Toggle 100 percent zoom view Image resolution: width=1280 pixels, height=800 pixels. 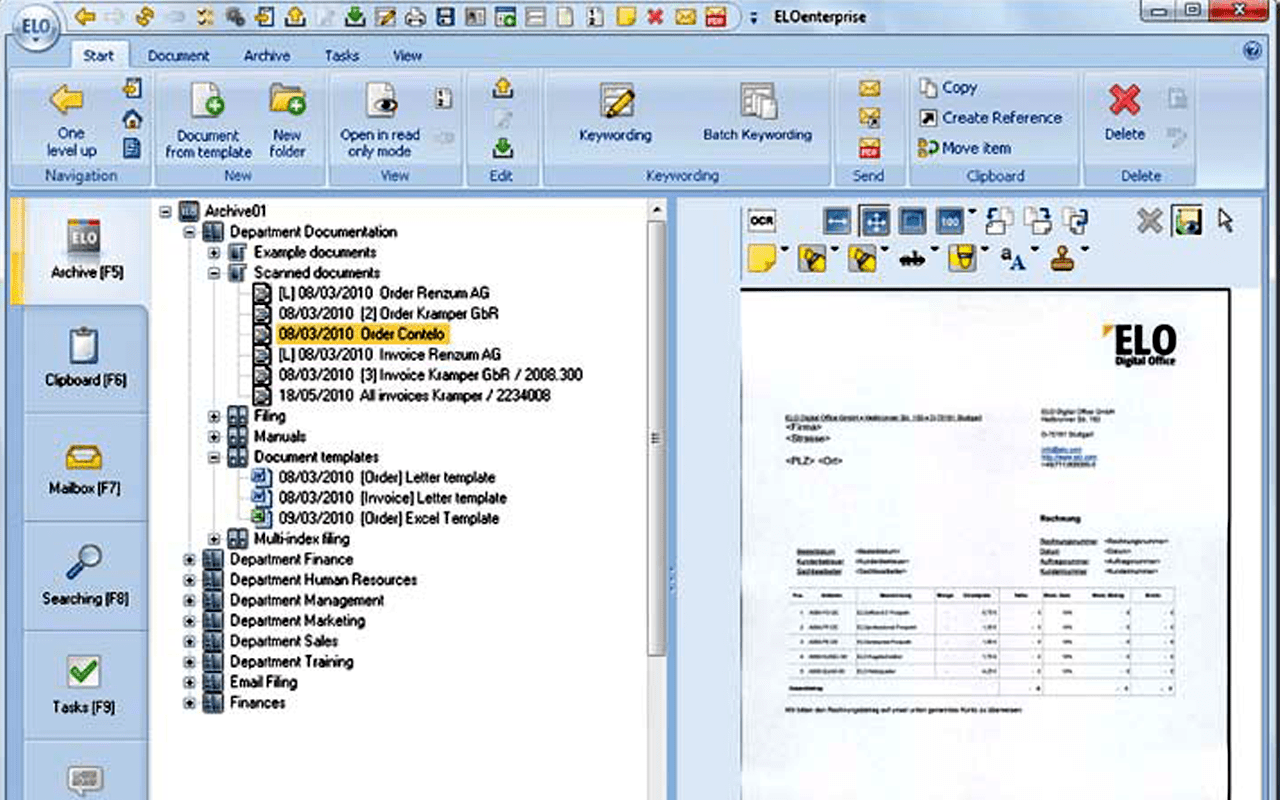(x=949, y=221)
